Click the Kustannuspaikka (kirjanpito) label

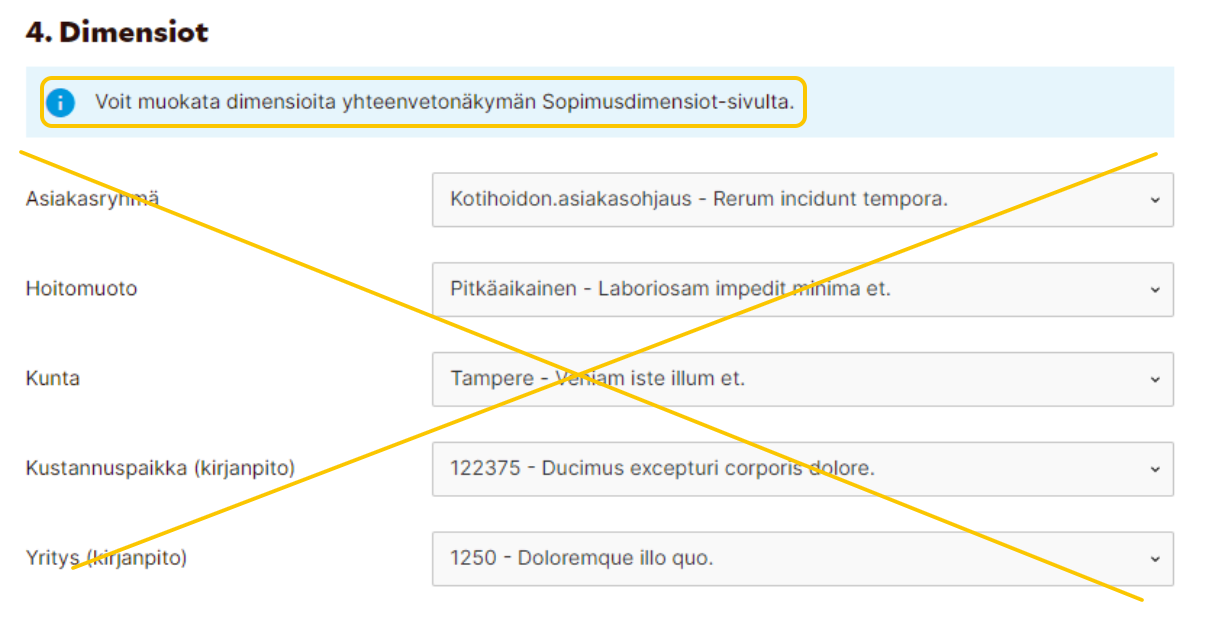pyautogui.click(x=160, y=468)
